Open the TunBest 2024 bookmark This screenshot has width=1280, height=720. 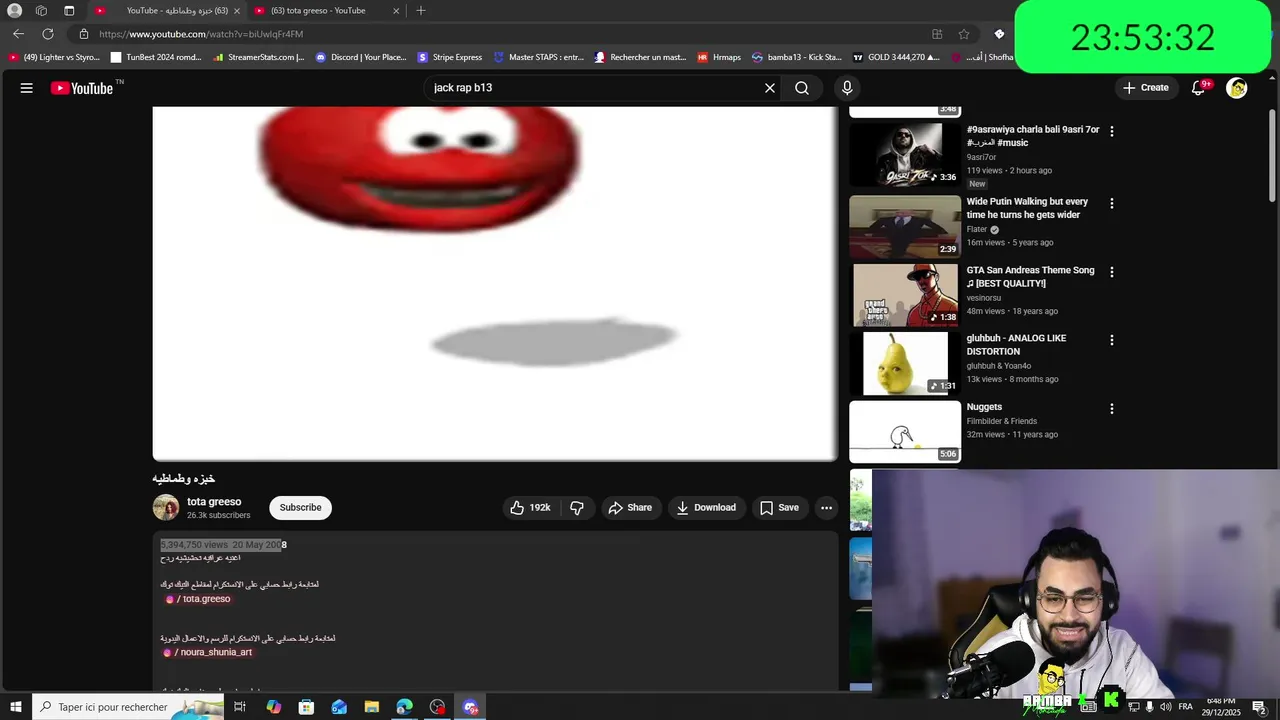click(157, 57)
